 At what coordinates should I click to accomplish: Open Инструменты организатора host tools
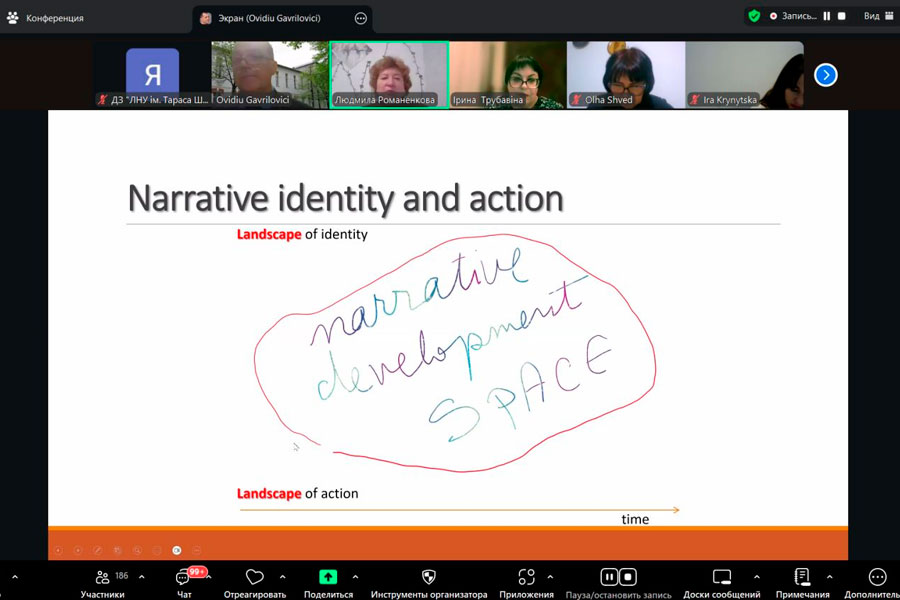click(428, 577)
